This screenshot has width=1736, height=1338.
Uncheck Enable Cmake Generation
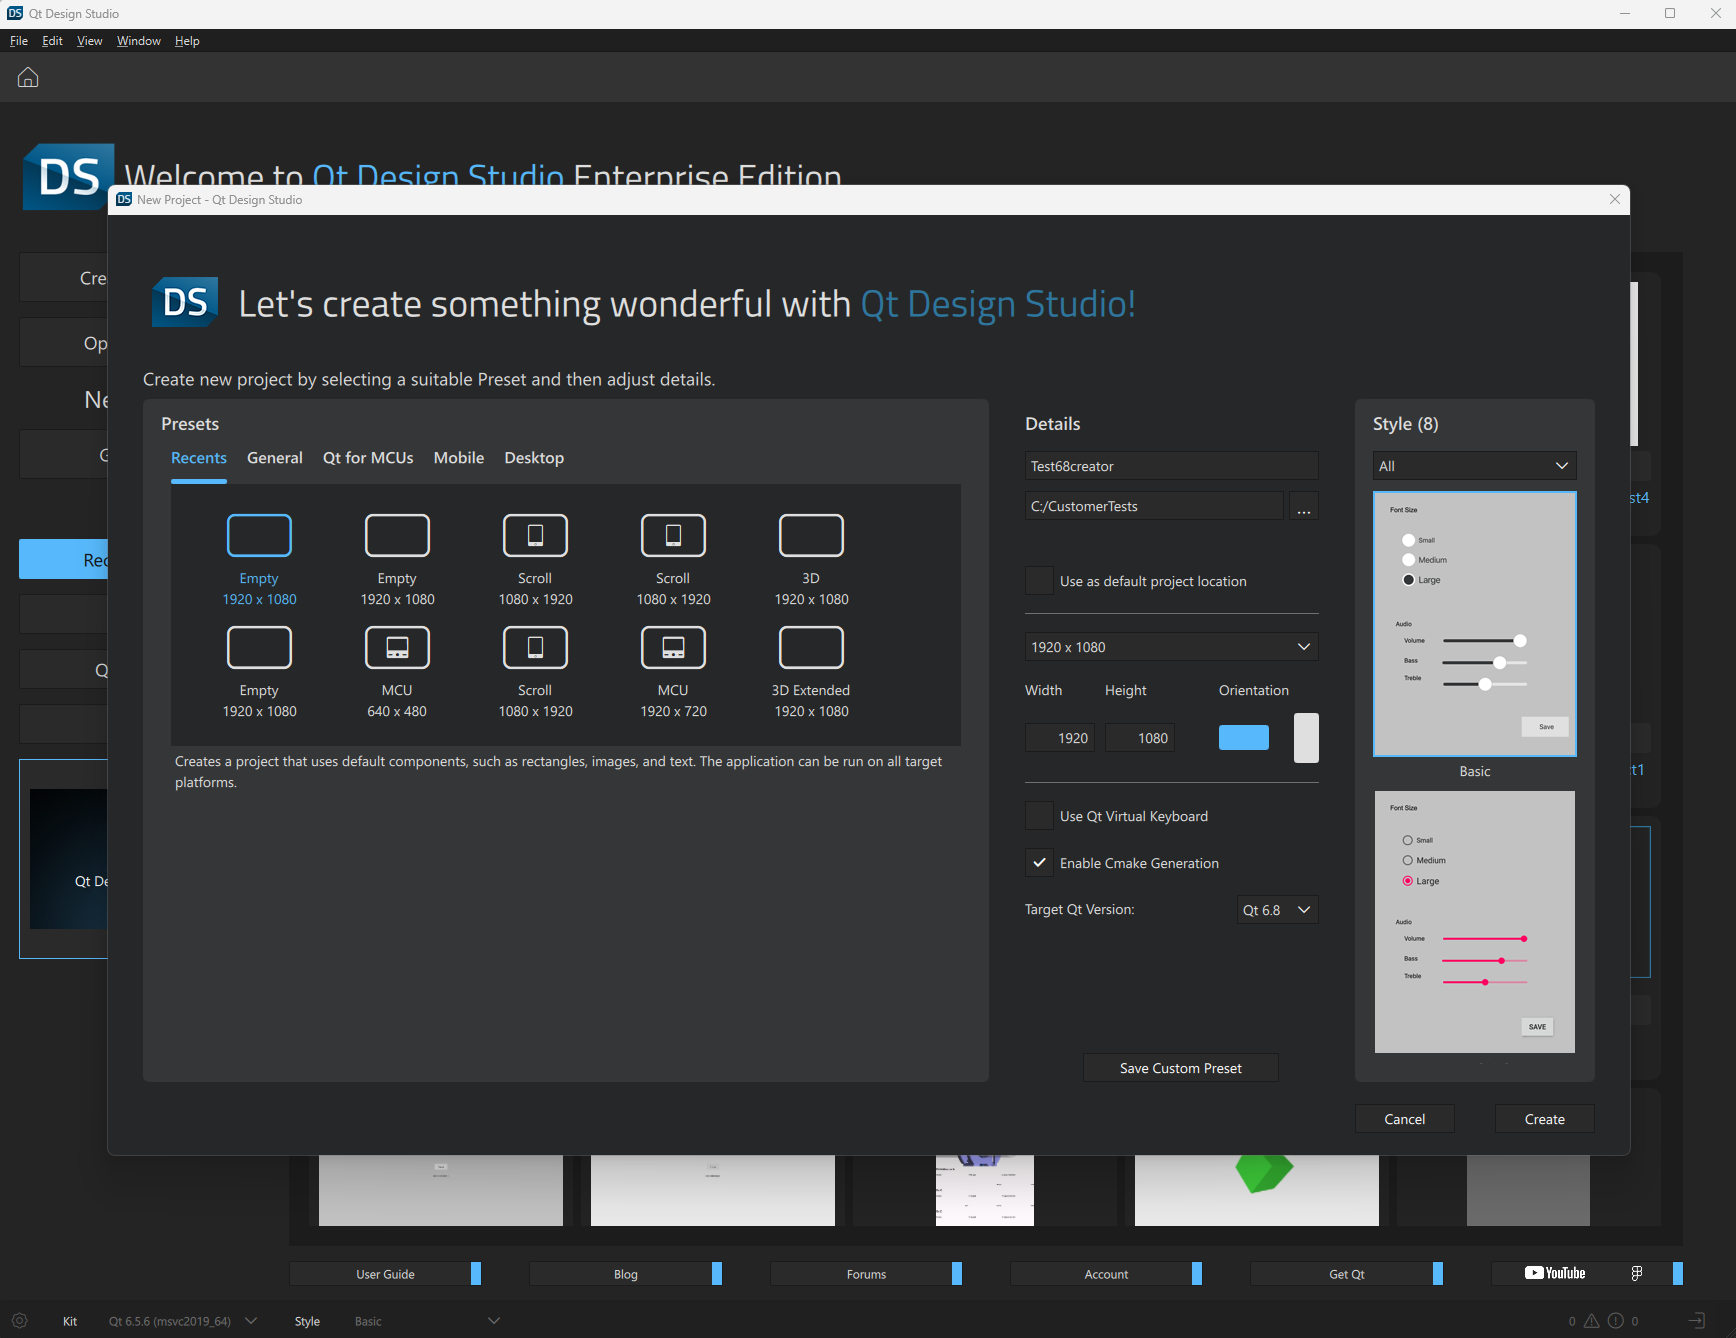pyautogui.click(x=1040, y=863)
